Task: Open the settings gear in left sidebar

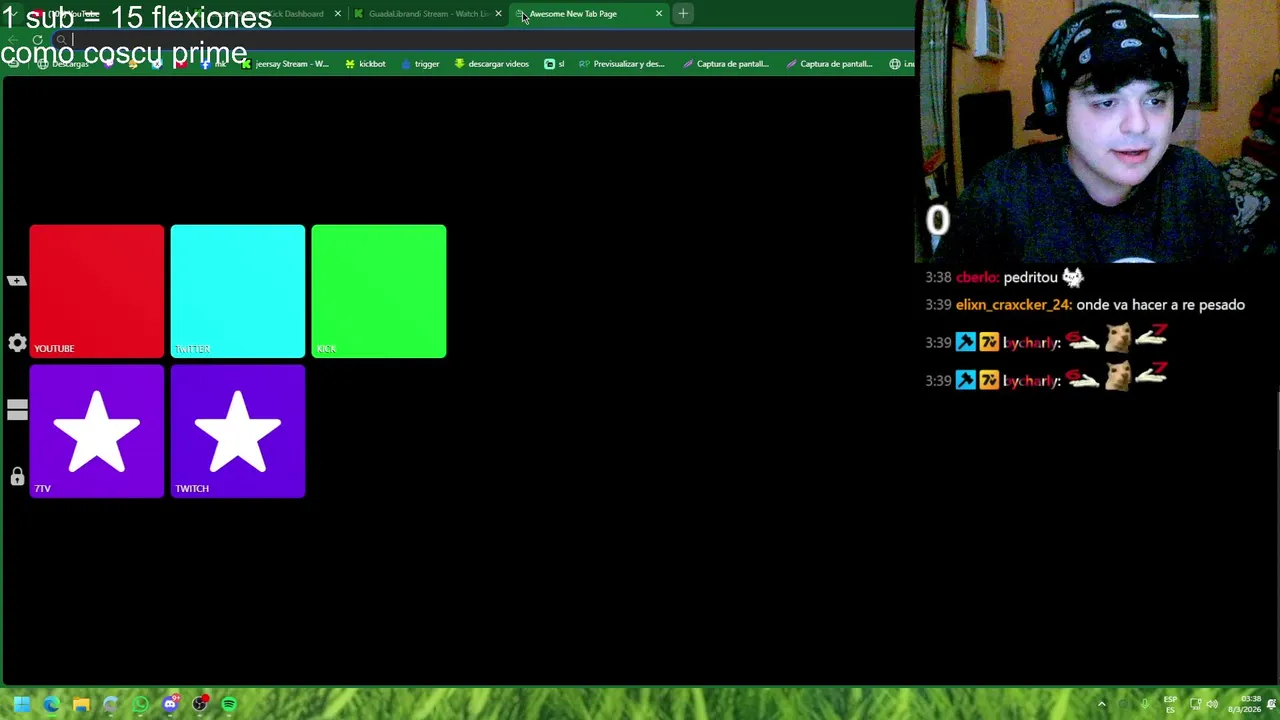Action: point(17,344)
